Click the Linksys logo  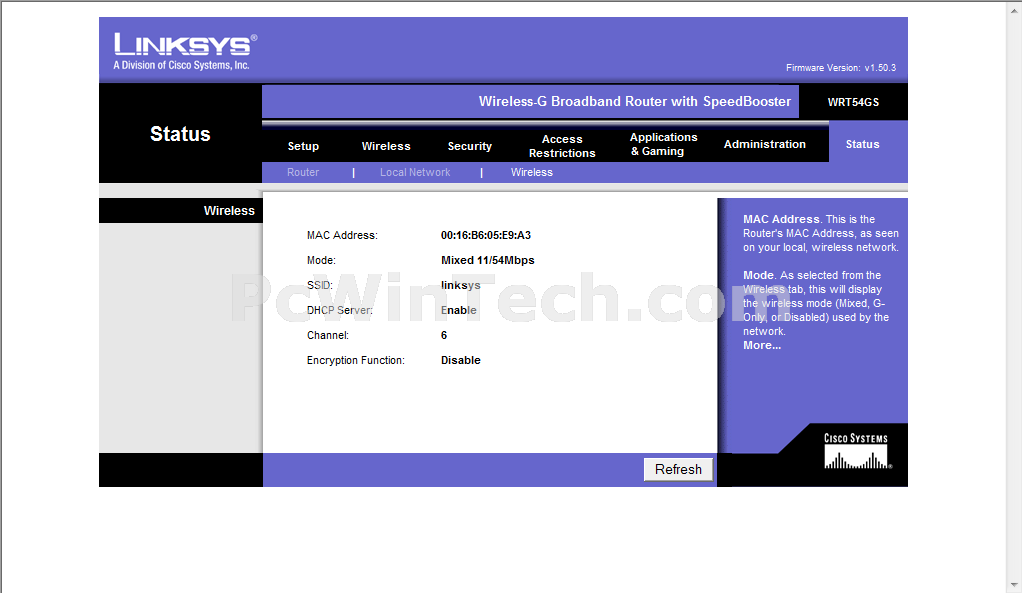coord(185,51)
